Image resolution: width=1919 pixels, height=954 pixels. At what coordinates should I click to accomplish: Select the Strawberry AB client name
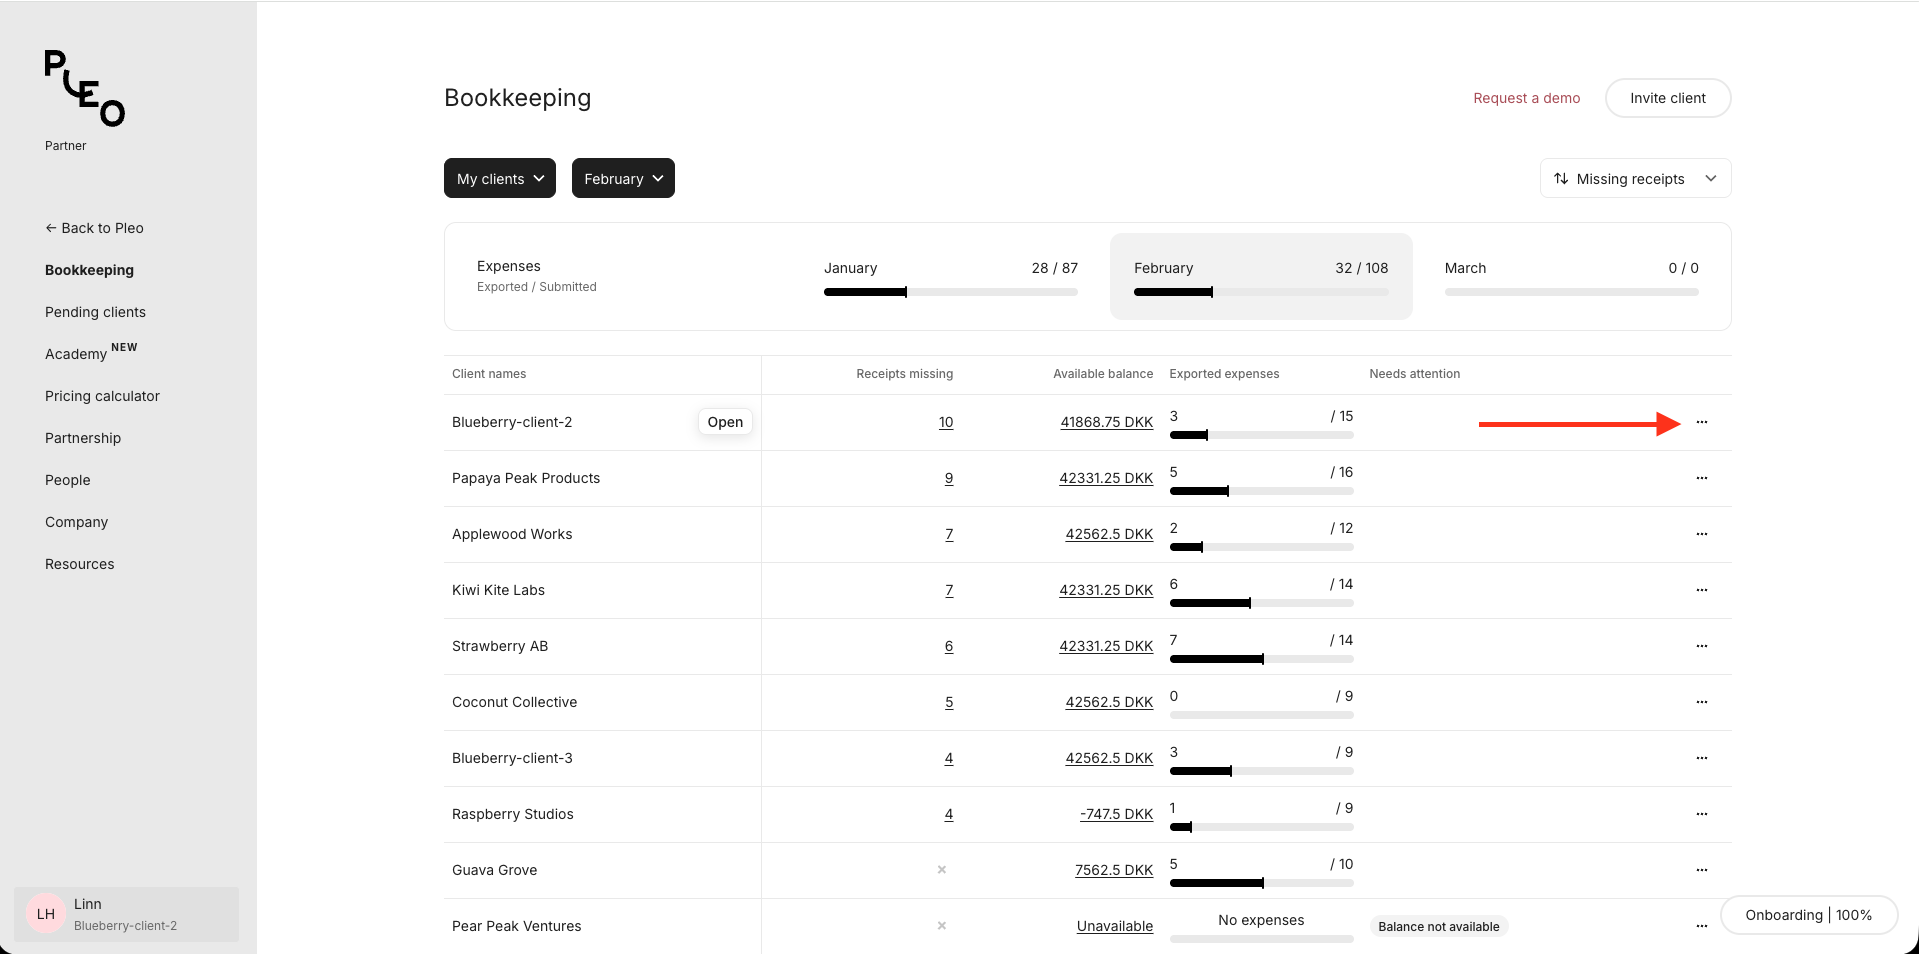coord(500,646)
